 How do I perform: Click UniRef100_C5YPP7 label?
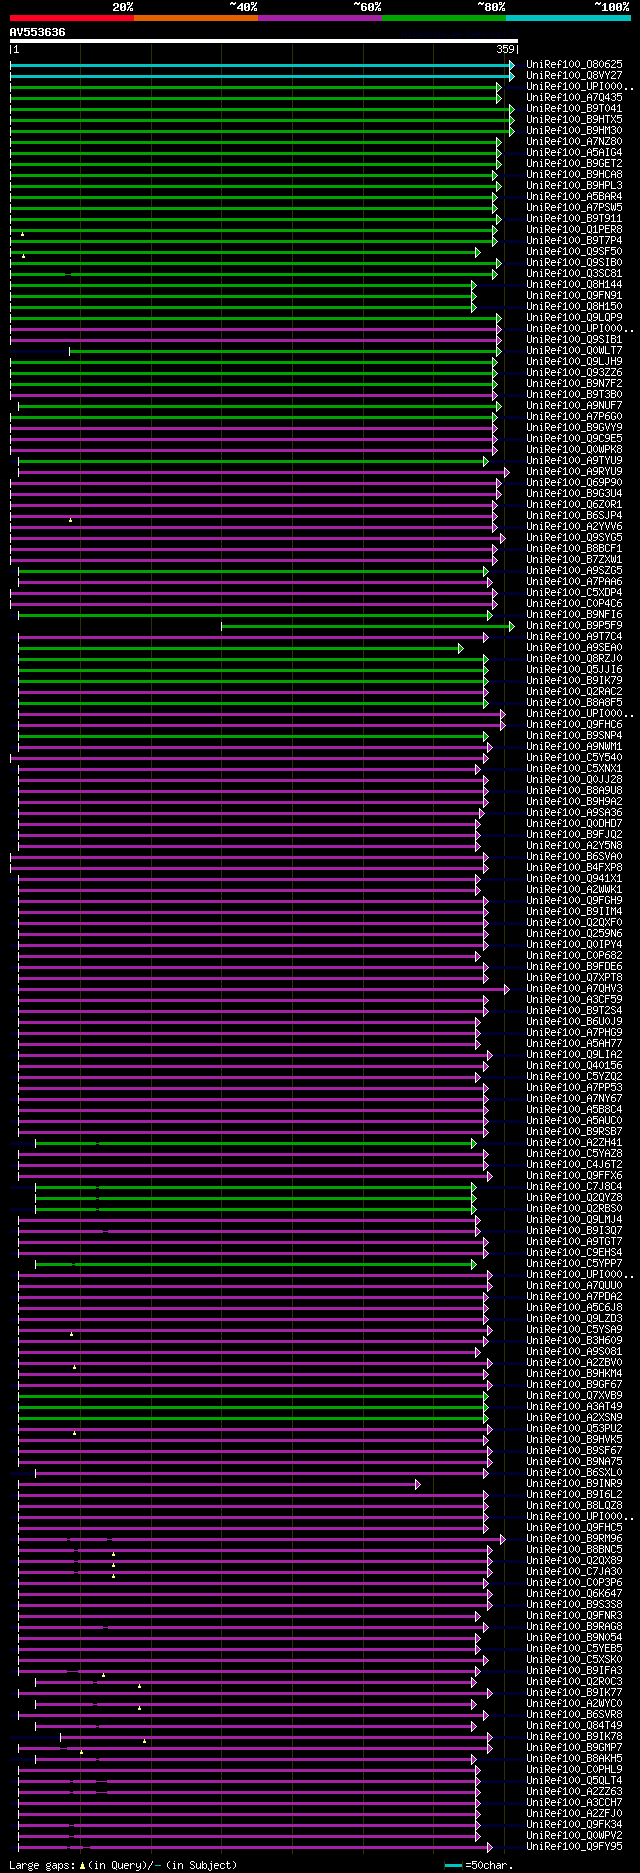(574, 1263)
